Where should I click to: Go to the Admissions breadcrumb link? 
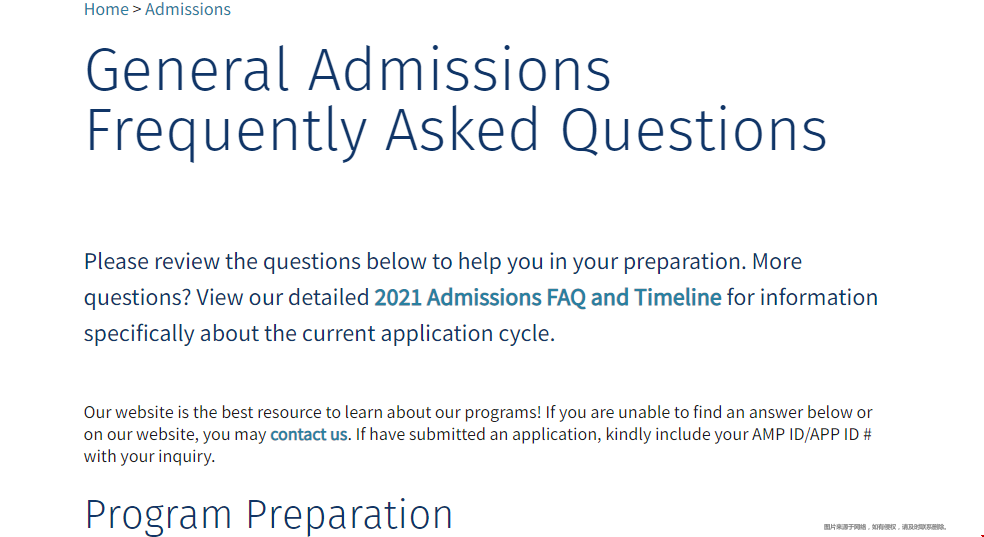(x=188, y=9)
